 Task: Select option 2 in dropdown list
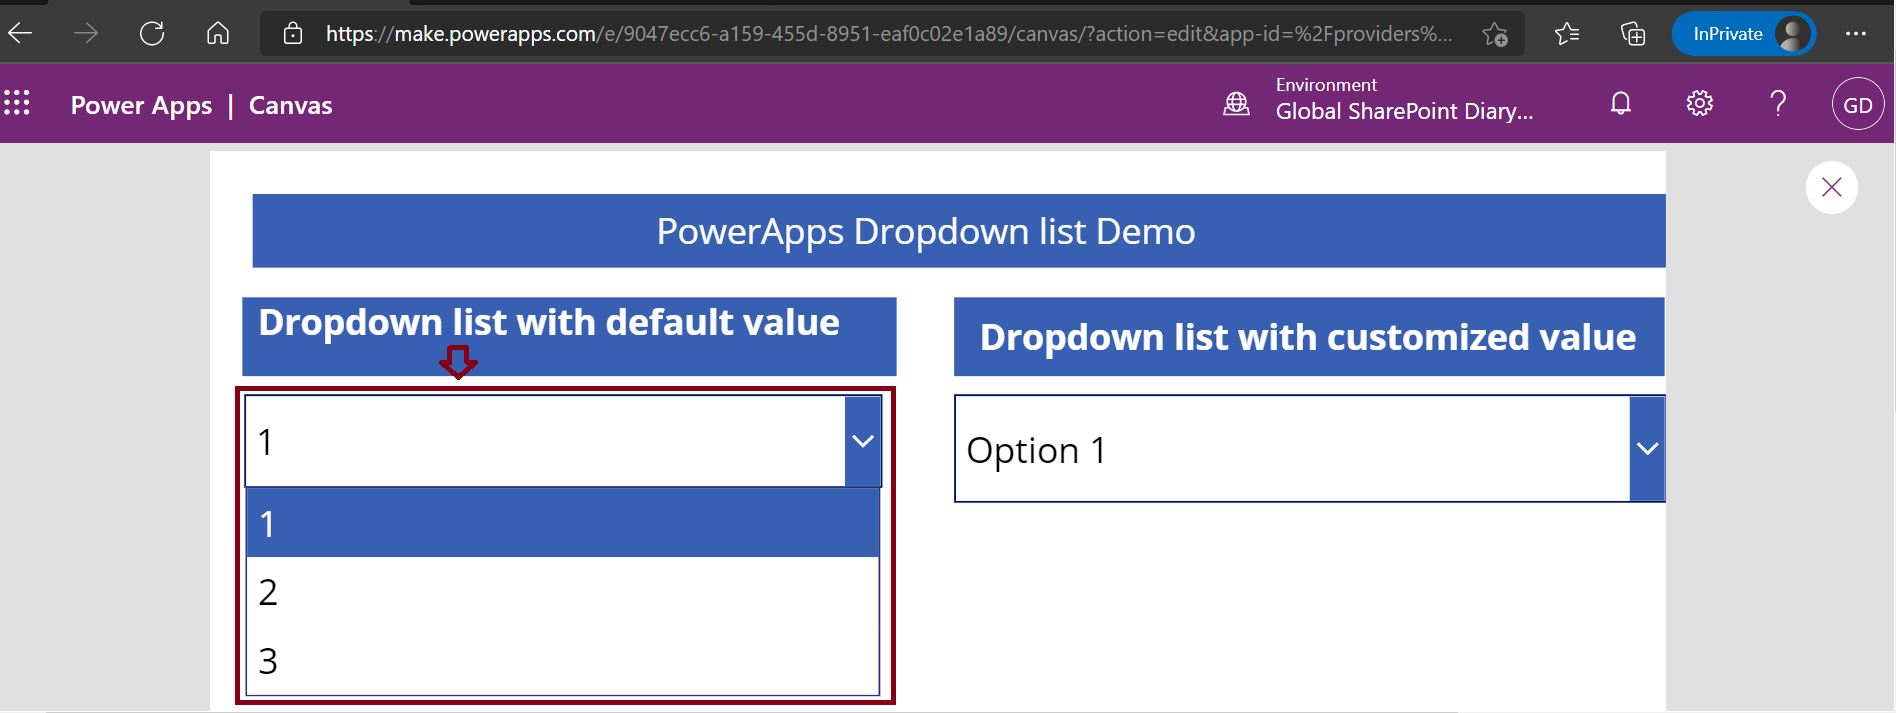pyautogui.click(x=563, y=592)
